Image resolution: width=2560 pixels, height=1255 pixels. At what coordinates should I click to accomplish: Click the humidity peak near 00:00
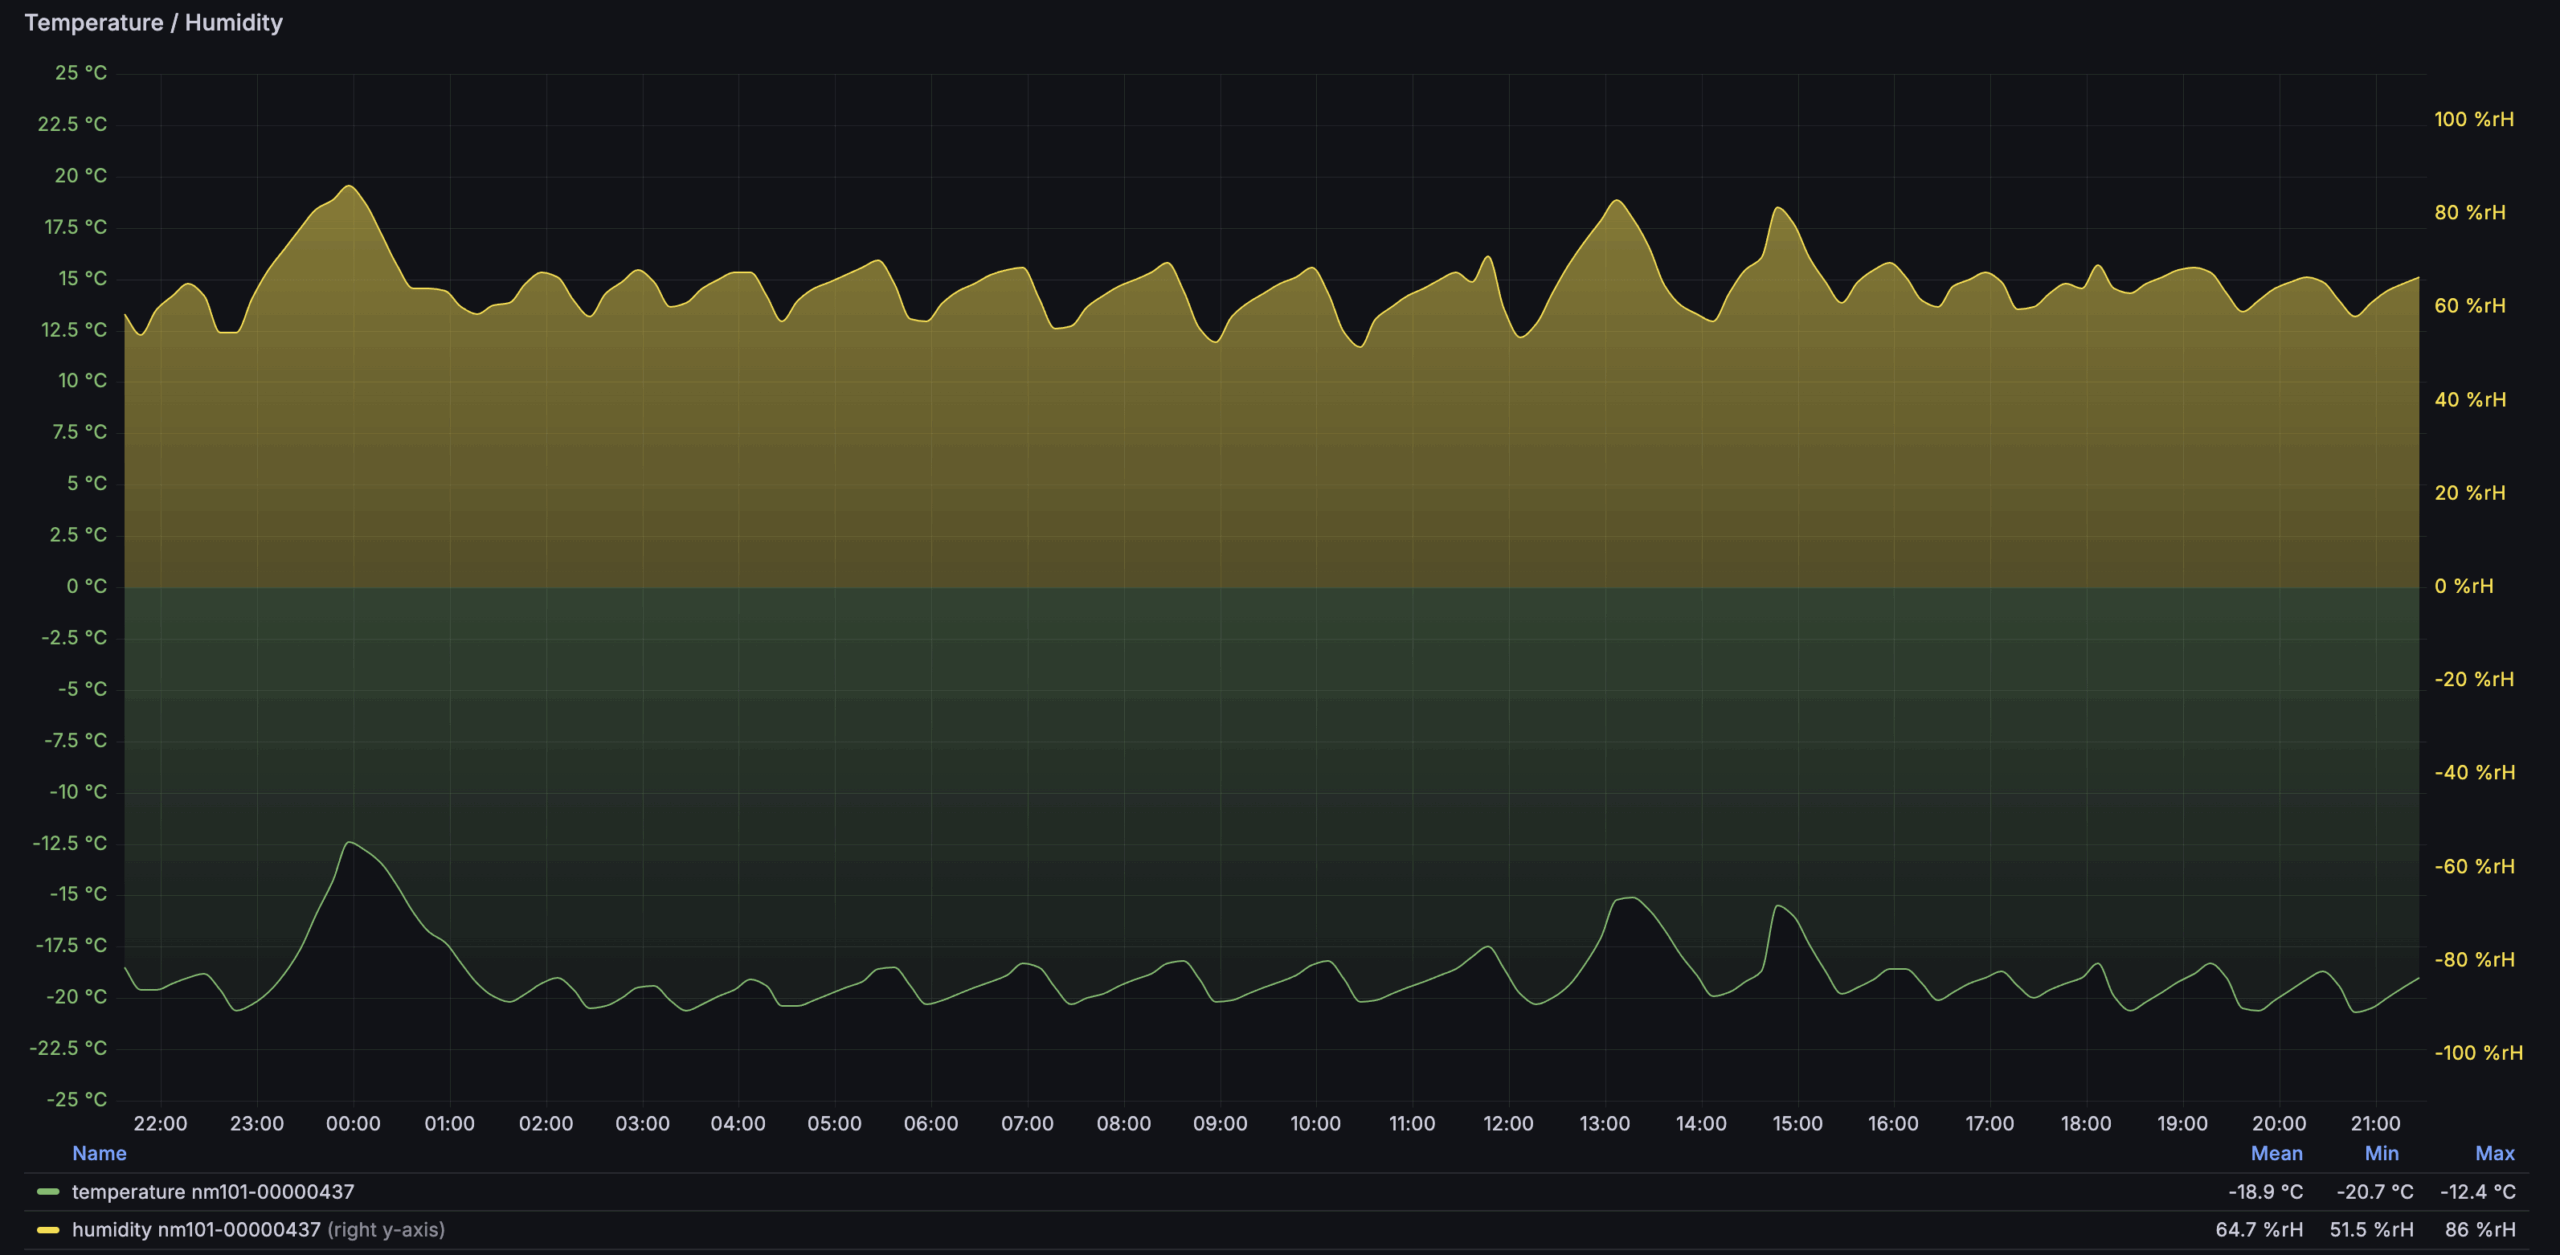click(x=349, y=186)
